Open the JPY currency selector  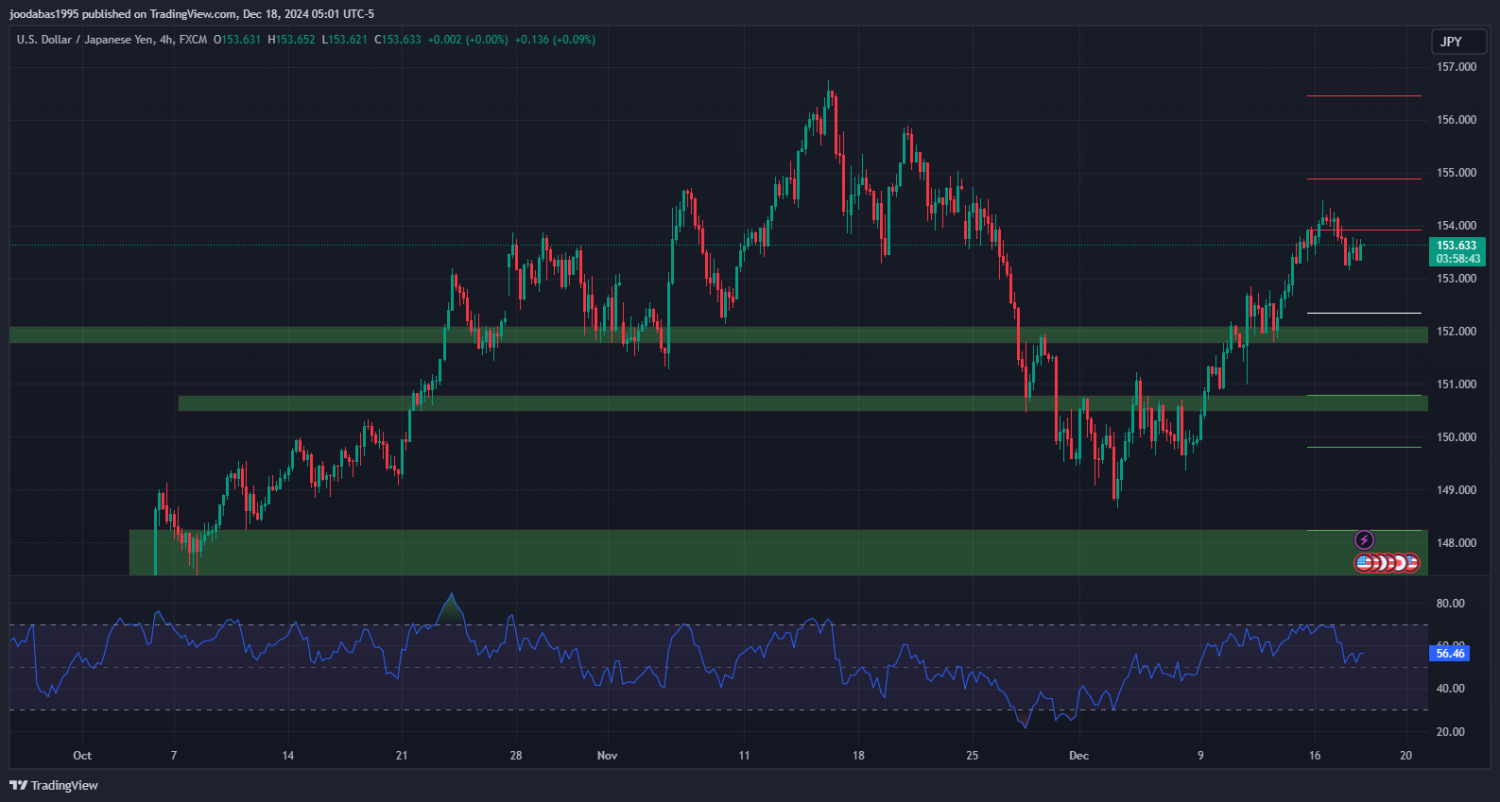[x=1449, y=41]
